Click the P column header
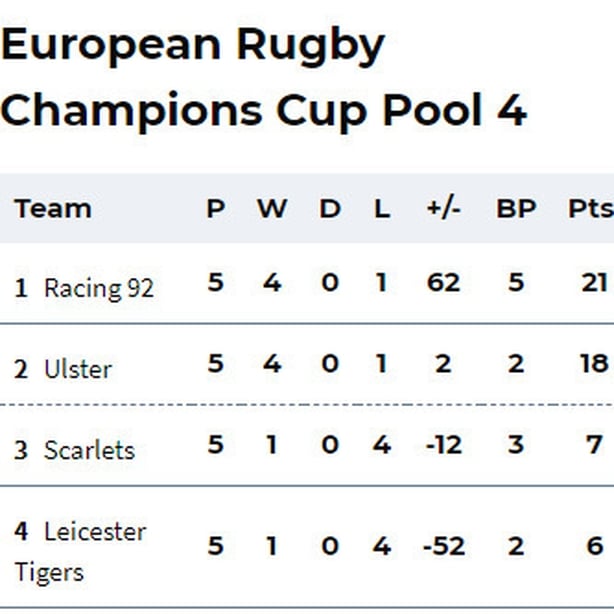Viewport: 614px width, 614px height. (216, 208)
